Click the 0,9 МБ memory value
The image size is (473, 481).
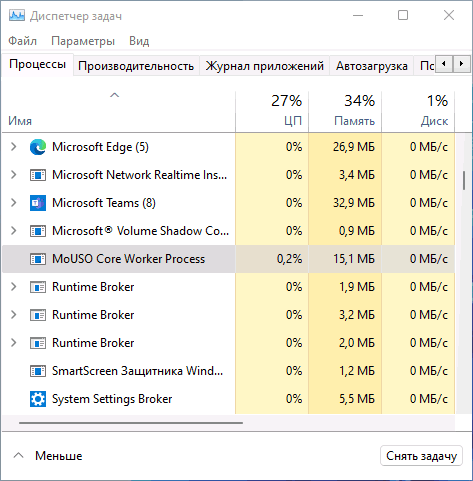tap(357, 231)
